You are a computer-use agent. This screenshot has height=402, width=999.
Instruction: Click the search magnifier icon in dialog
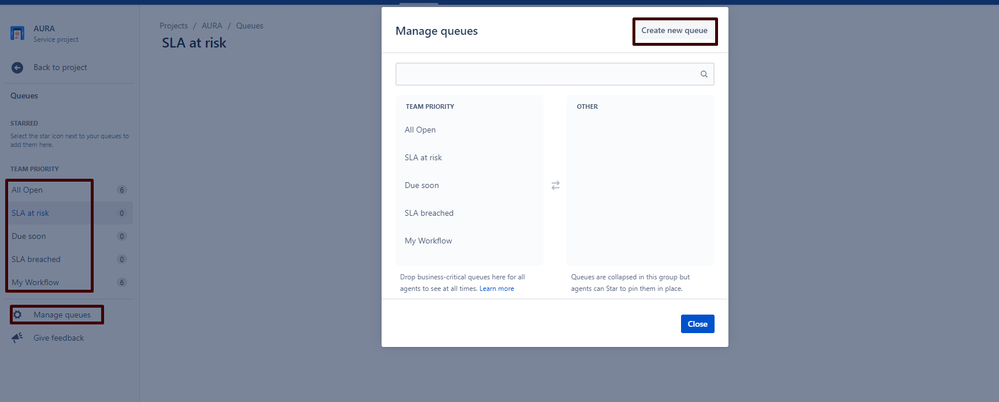(x=704, y=74)
